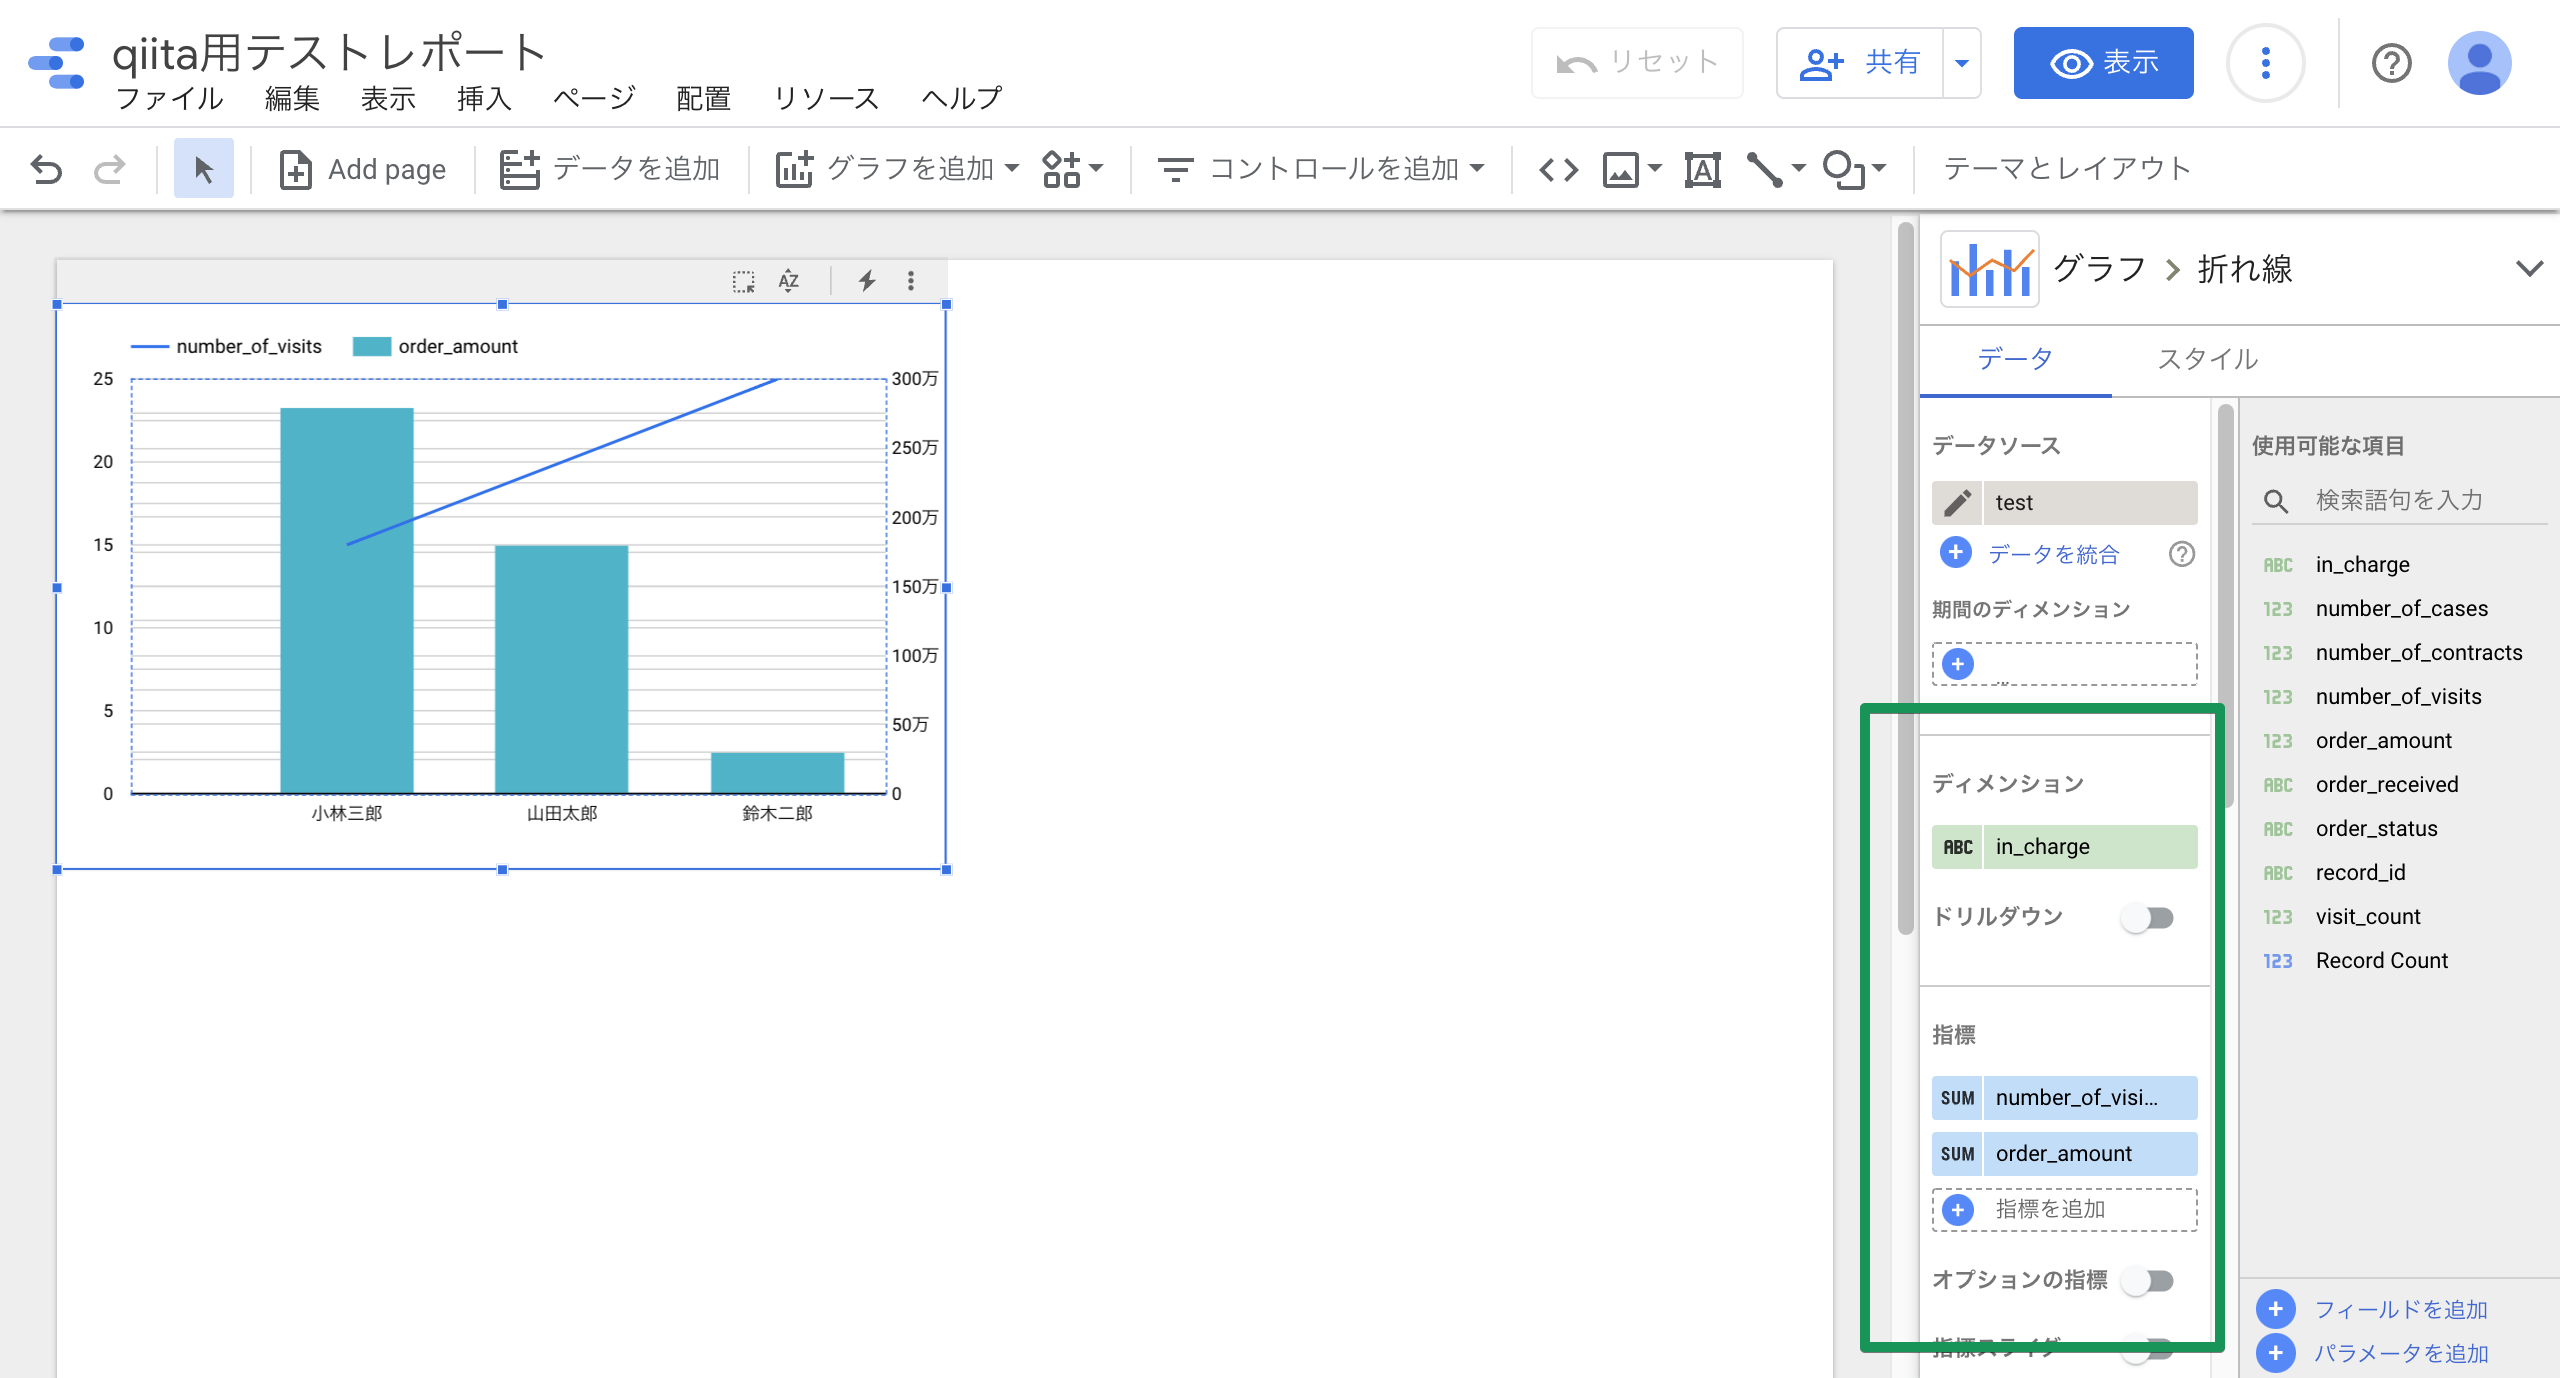
Task: Select the selection mode pointer tool
Action: [x=203, y=169]
